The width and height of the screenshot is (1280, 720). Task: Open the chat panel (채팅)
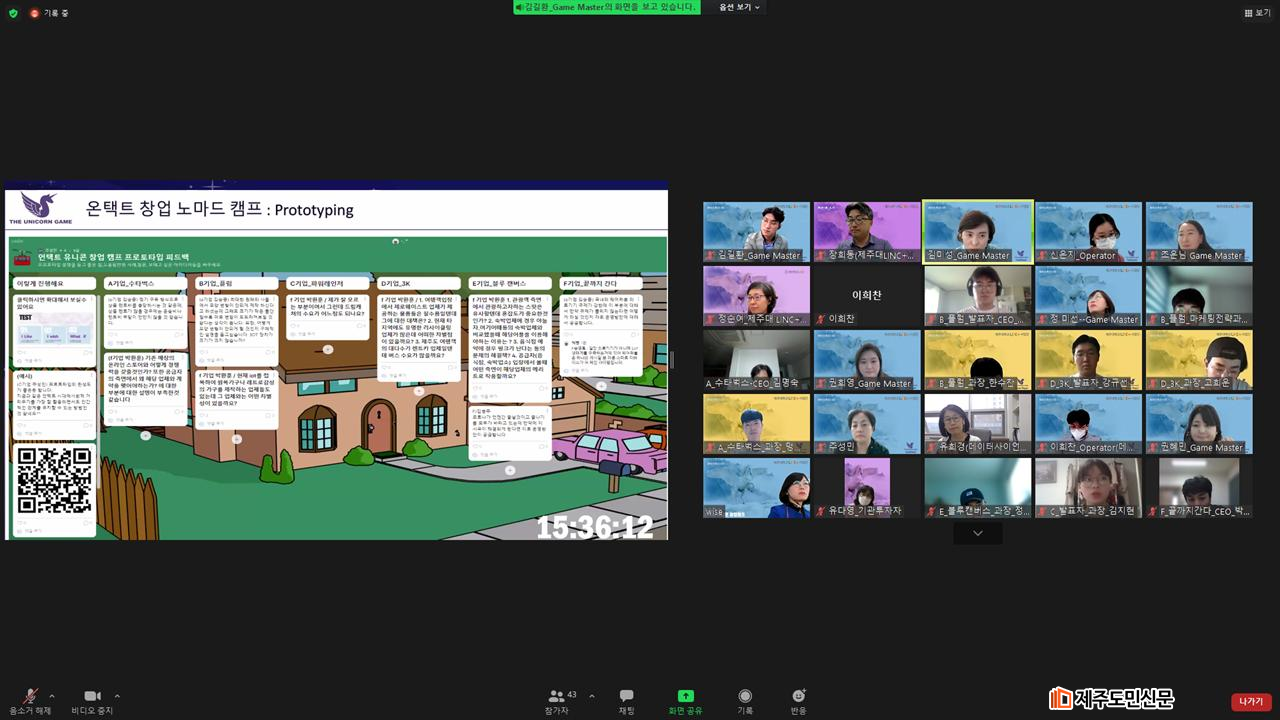(x=626, y=697)
